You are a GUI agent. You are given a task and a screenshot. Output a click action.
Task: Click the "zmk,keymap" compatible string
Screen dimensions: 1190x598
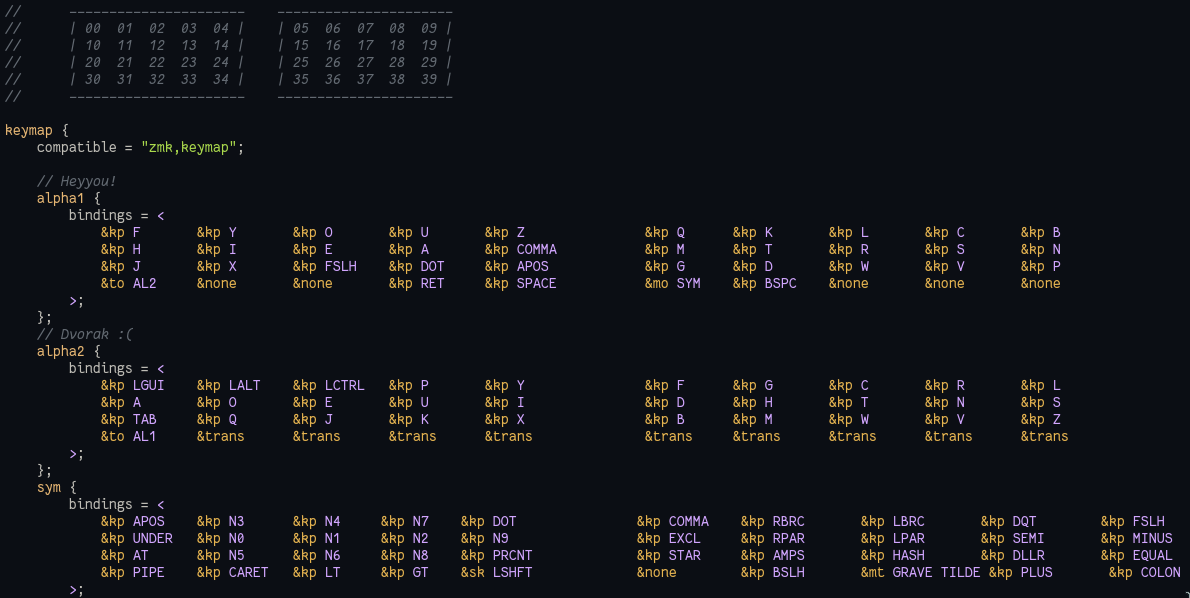tap(189, 147)
